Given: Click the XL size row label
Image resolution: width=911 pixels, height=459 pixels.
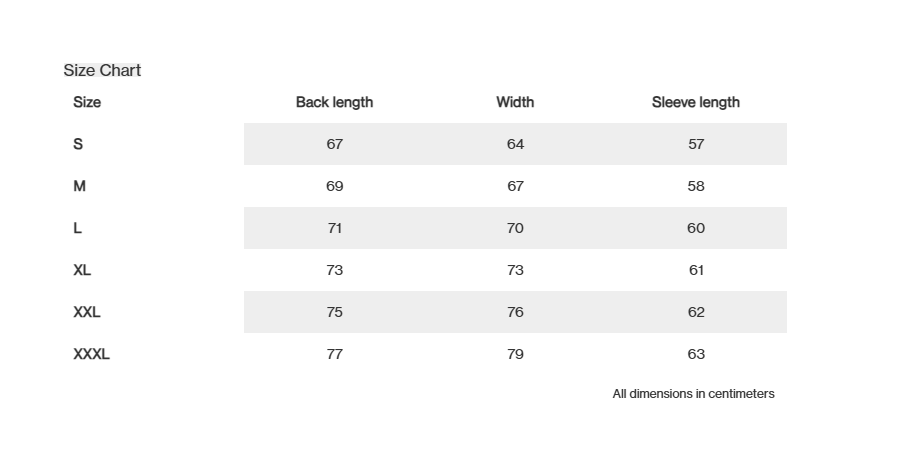Looking at the screenshot, I should point(82,270).
